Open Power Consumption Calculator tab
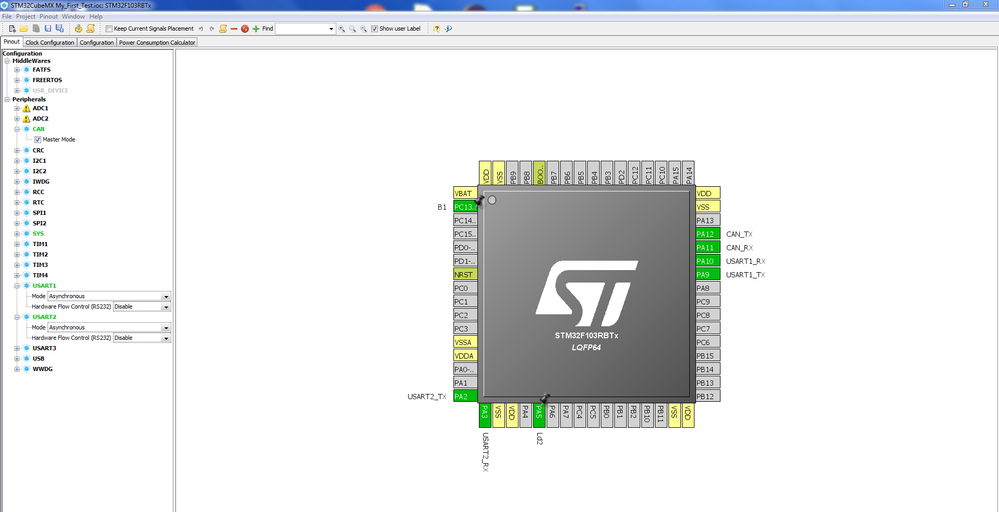 pyautogui.click(x=157, y=43)
